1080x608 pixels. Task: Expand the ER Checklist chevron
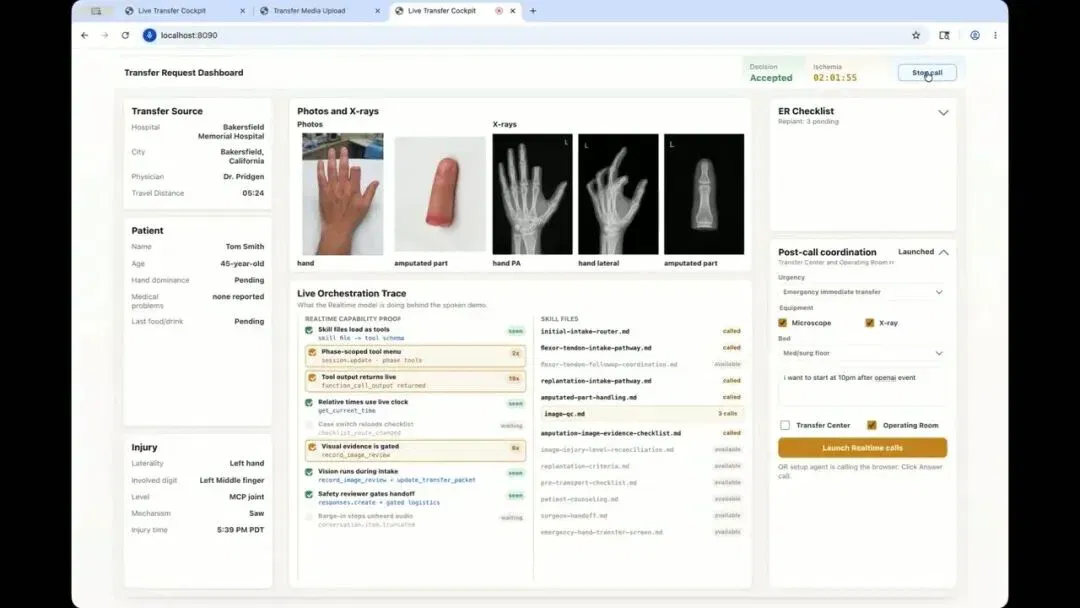pos(943,113)
